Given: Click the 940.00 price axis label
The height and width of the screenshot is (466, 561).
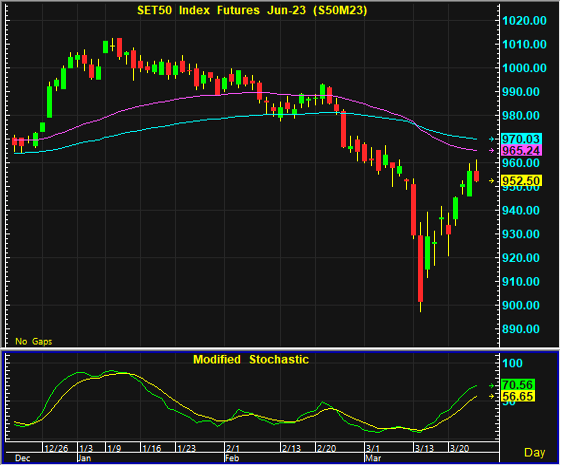Looking at the screenshot, I should point(521,210).
